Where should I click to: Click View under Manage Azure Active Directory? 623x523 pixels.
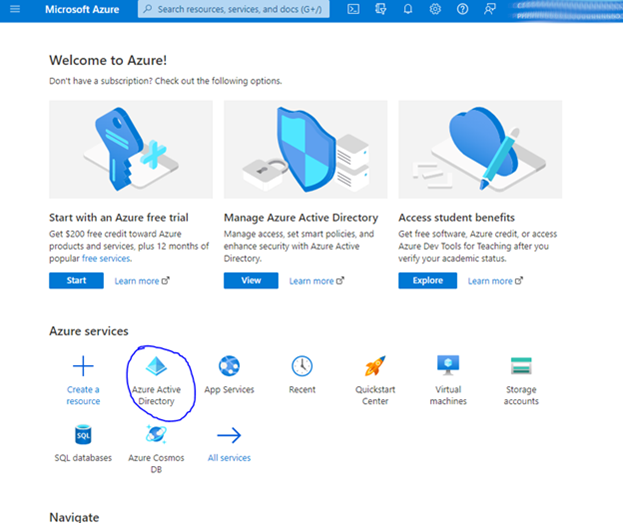[251, 281]
